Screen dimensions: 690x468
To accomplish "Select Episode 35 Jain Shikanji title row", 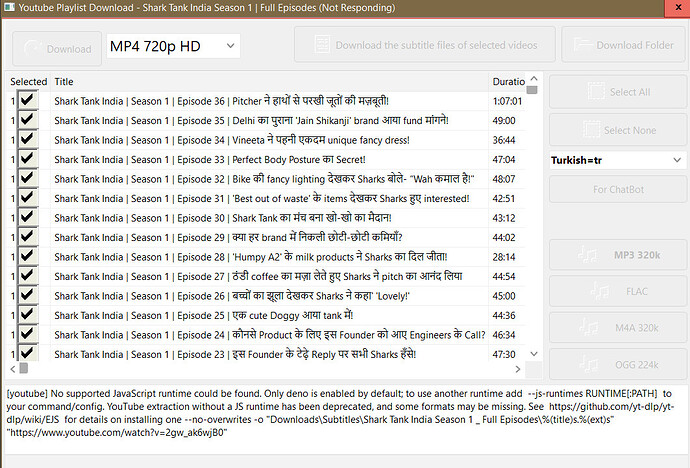I will [251, 121].
